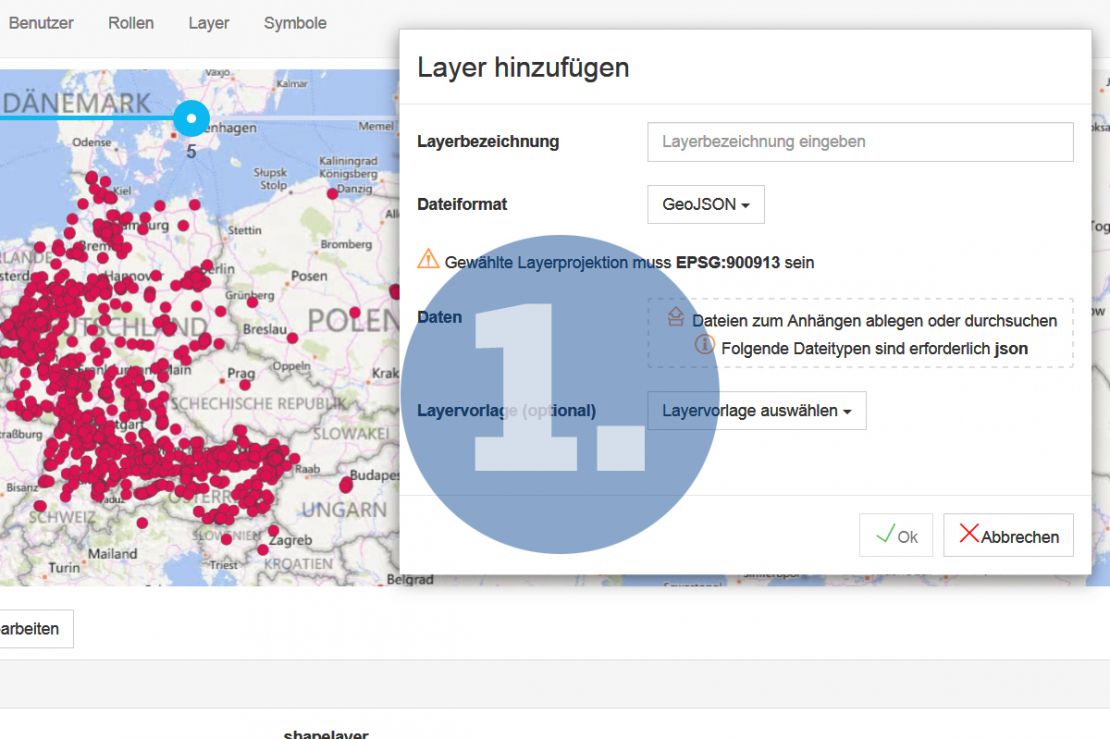This screenshot has height=739, width=1110.
Task: Confirm with the Ok button
Action: 896,535
